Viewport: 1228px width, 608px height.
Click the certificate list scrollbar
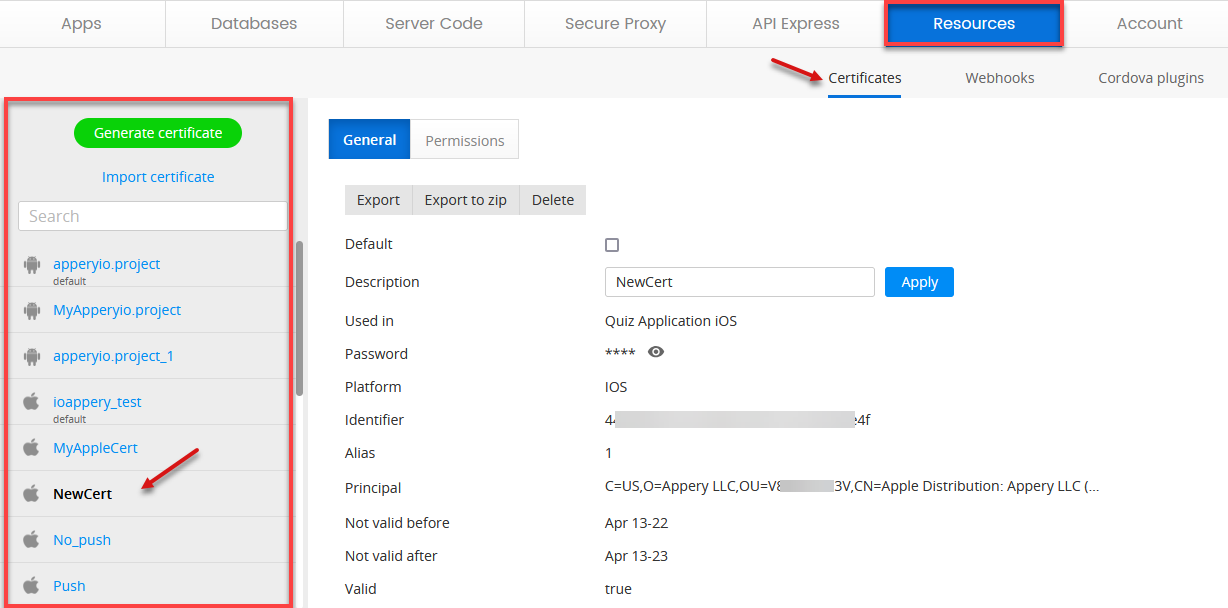pos(299,318)
